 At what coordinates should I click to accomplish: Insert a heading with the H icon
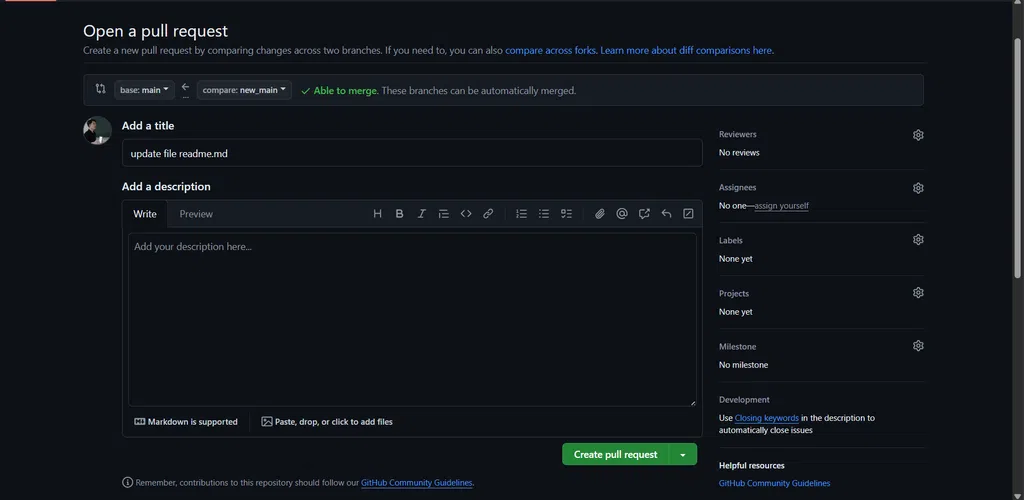click(x=377, y=213)
